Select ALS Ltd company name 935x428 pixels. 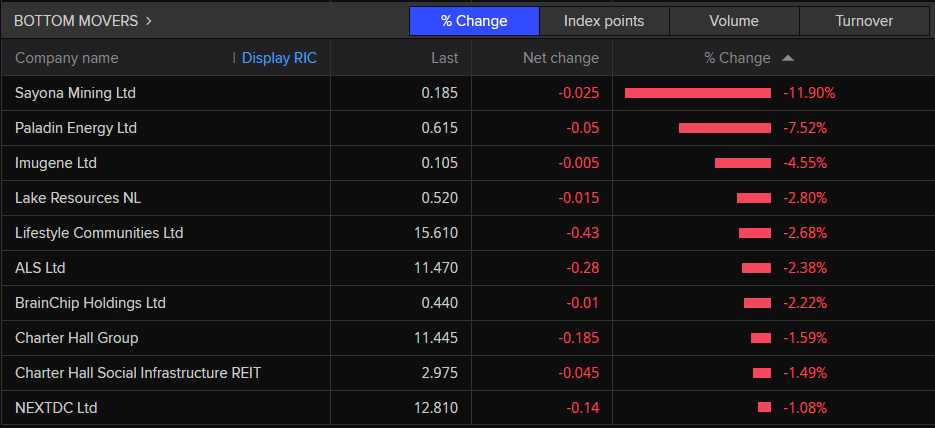pyautogui.click(x=40, y=268)
